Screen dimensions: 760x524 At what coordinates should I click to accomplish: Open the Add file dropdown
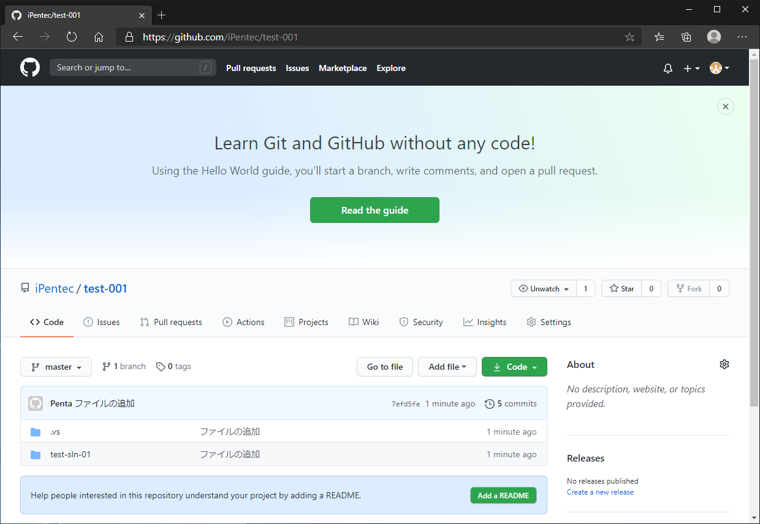(447, 367)
